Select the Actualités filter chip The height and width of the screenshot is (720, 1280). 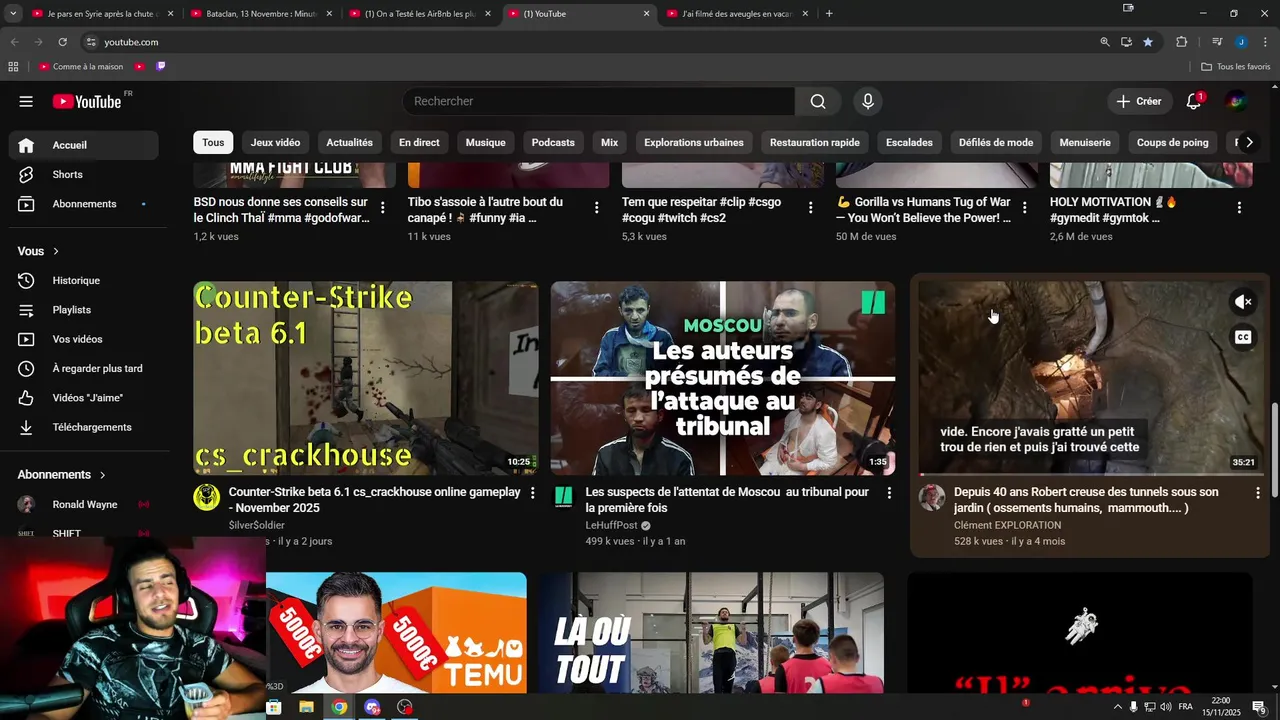(x=349, y=143)
